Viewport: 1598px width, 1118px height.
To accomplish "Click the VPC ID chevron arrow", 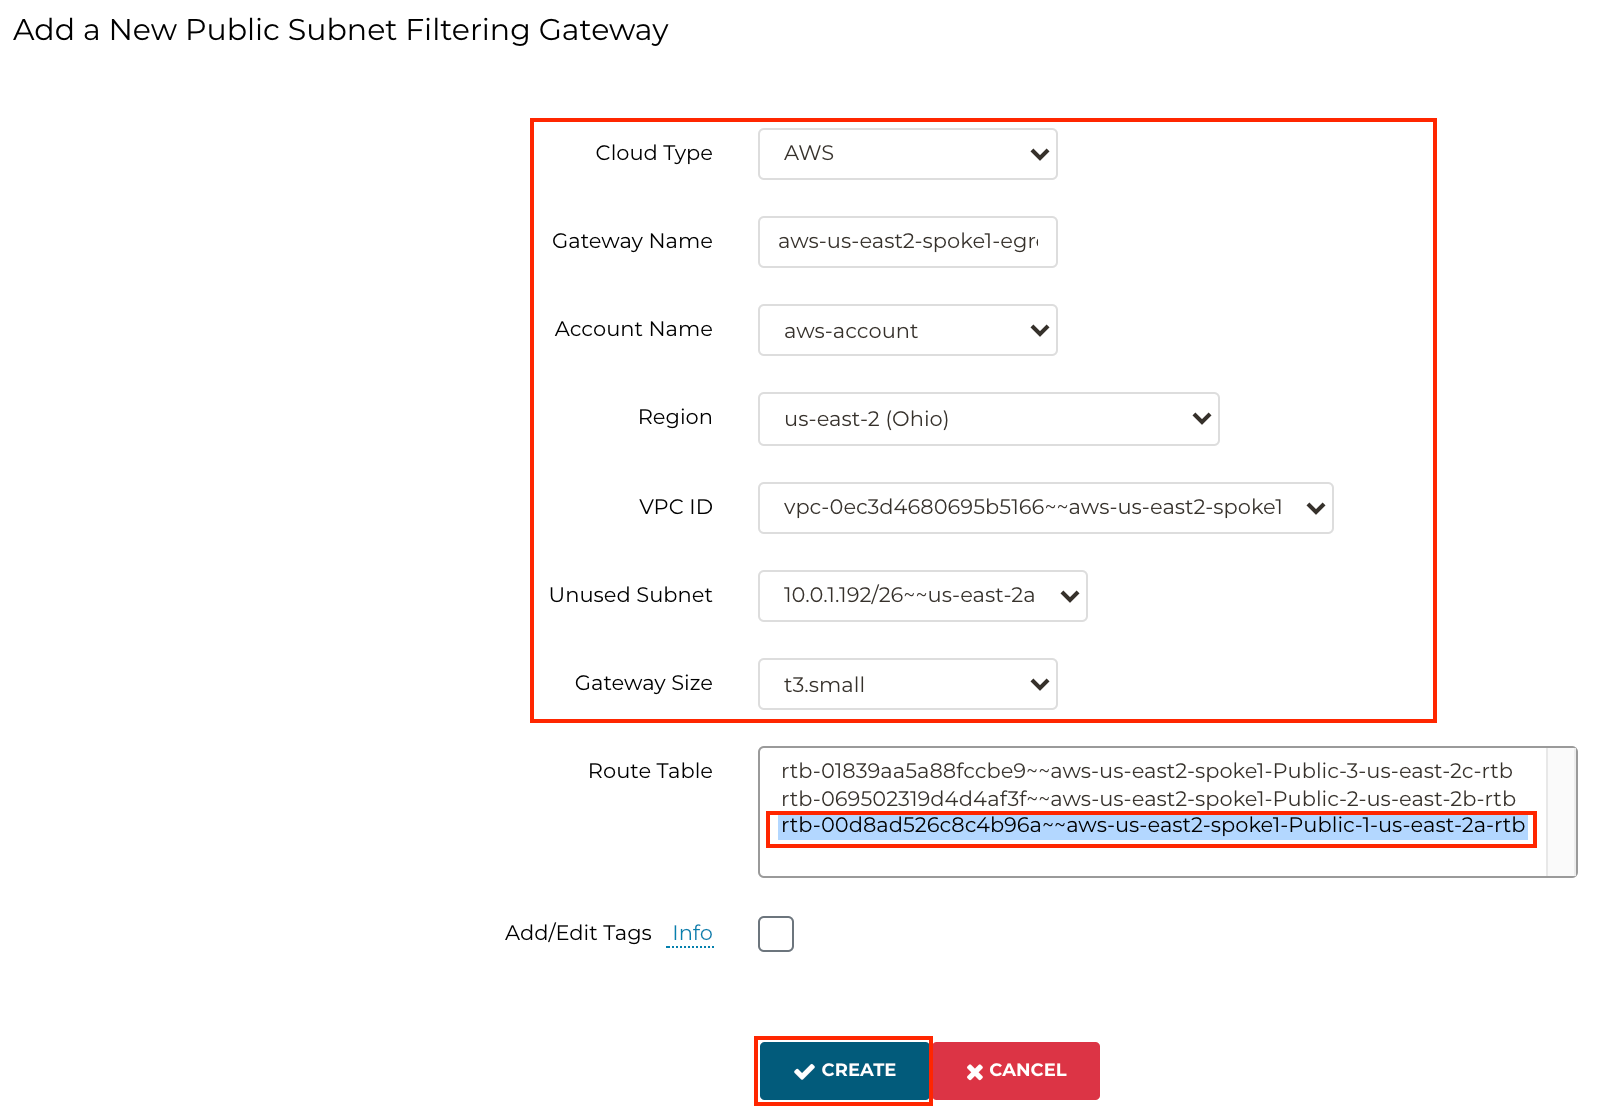I will click(x=1315, y=508).
